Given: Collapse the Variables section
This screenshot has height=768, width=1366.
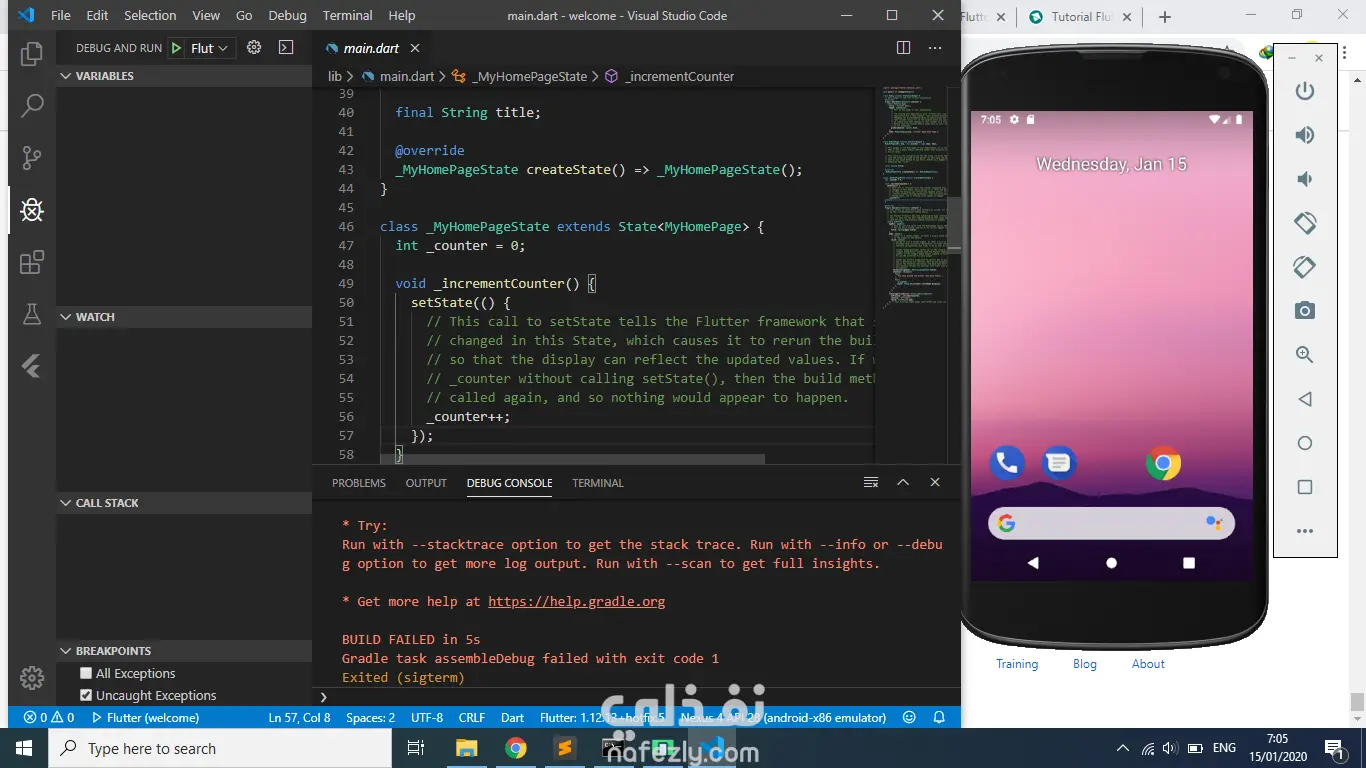Looking at the screenshot, I should tap(104, 76).
